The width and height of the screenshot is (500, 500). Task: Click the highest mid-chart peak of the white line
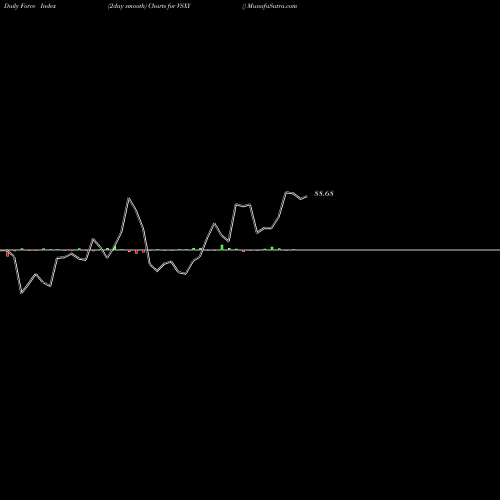pos(129,199)
